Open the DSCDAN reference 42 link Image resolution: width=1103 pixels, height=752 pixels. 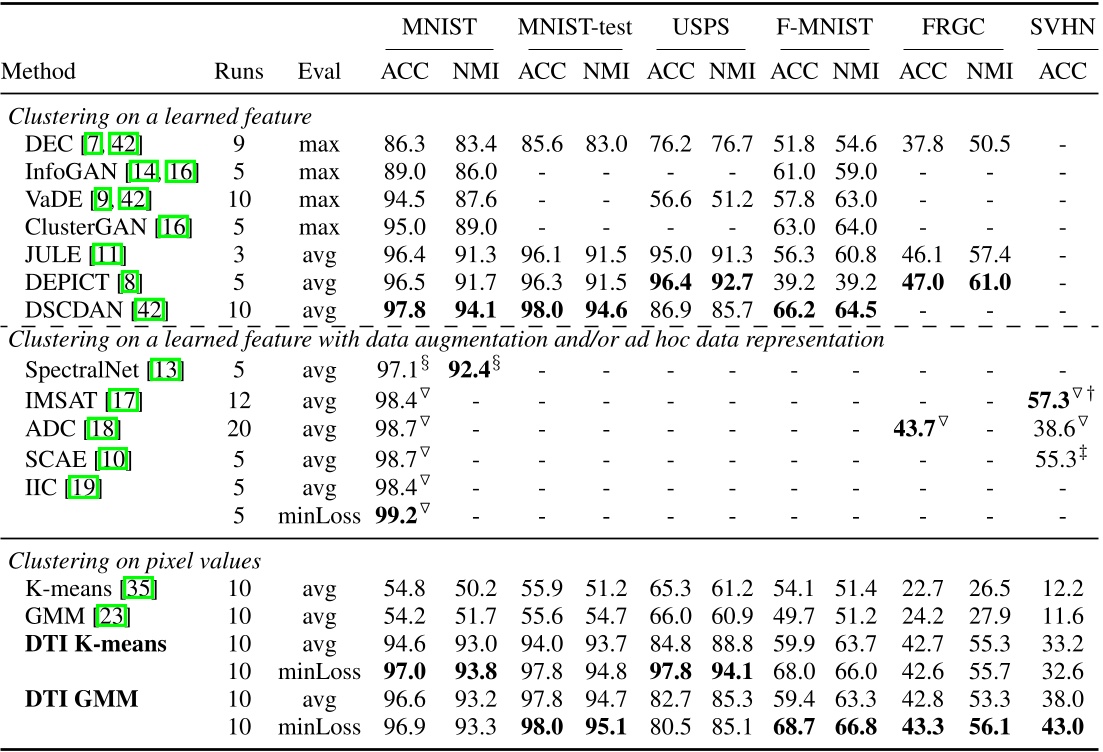(x=148, y=307)
